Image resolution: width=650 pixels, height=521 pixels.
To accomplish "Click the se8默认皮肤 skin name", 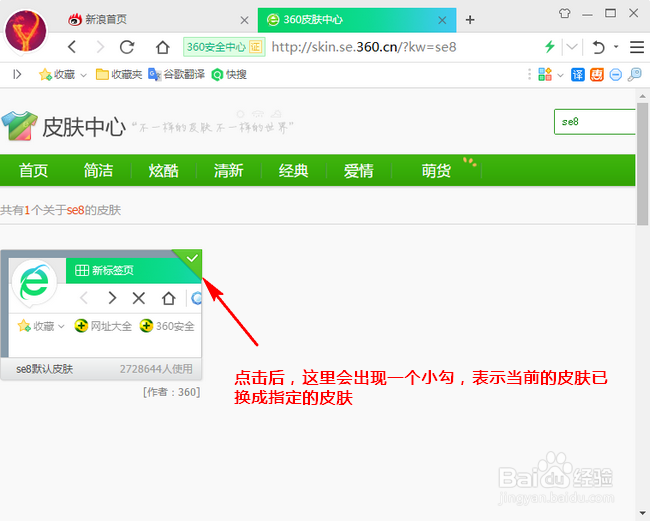I will (x=44, y=369).
